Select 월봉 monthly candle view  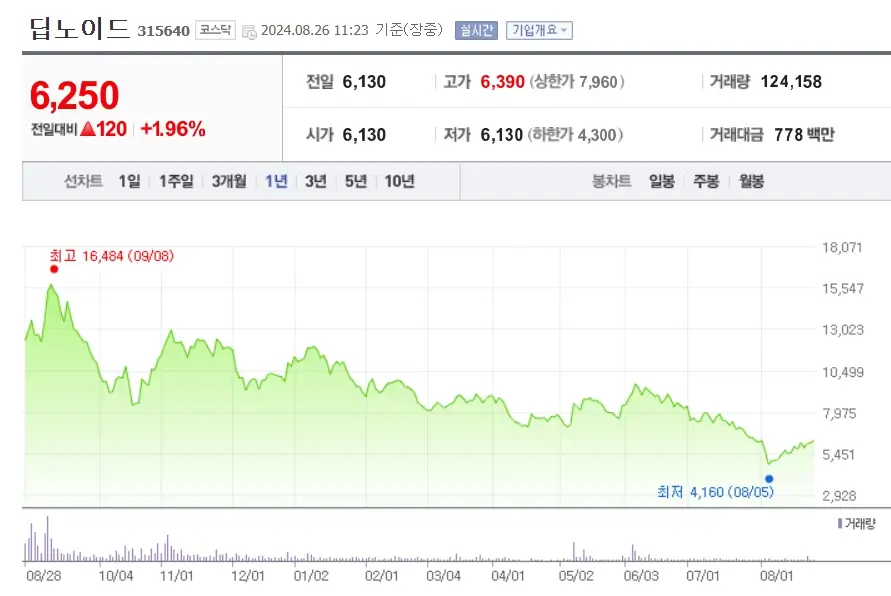click(751, 181)
